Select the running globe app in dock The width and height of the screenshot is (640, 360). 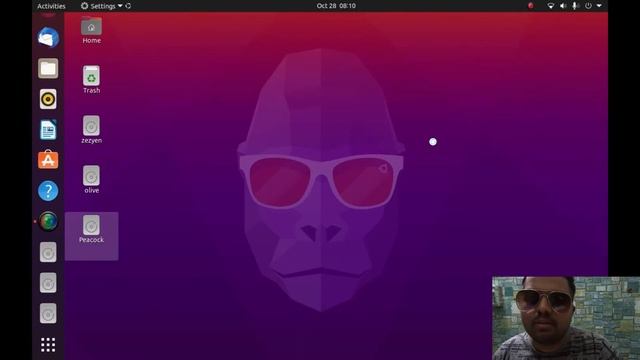(48, 222)
